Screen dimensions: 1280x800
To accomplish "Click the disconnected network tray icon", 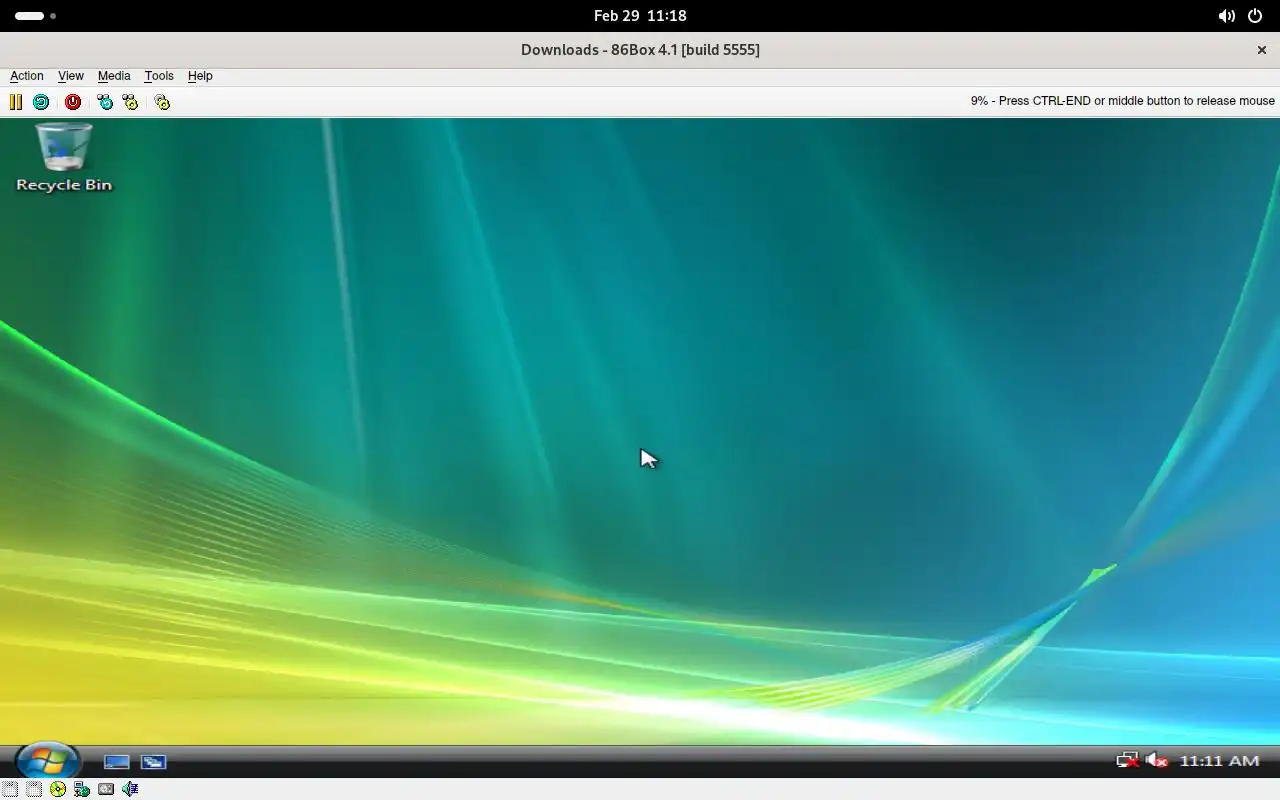I will (1128, 761).
